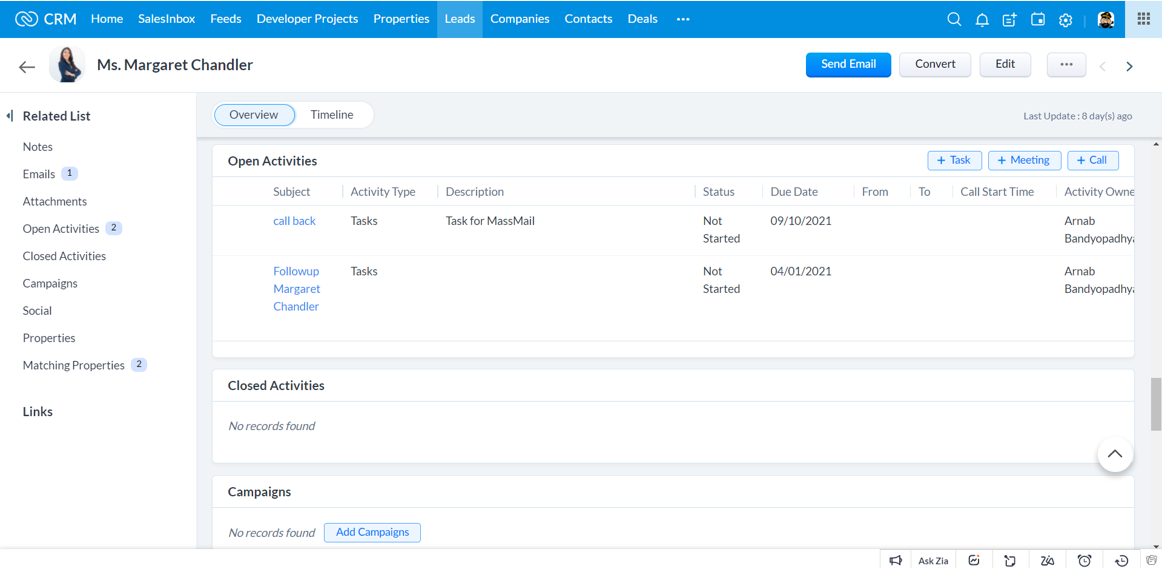Click the scroll-to-top circular button
Viewport: 1162px width, 568px height.
[x=1115, y=454]
